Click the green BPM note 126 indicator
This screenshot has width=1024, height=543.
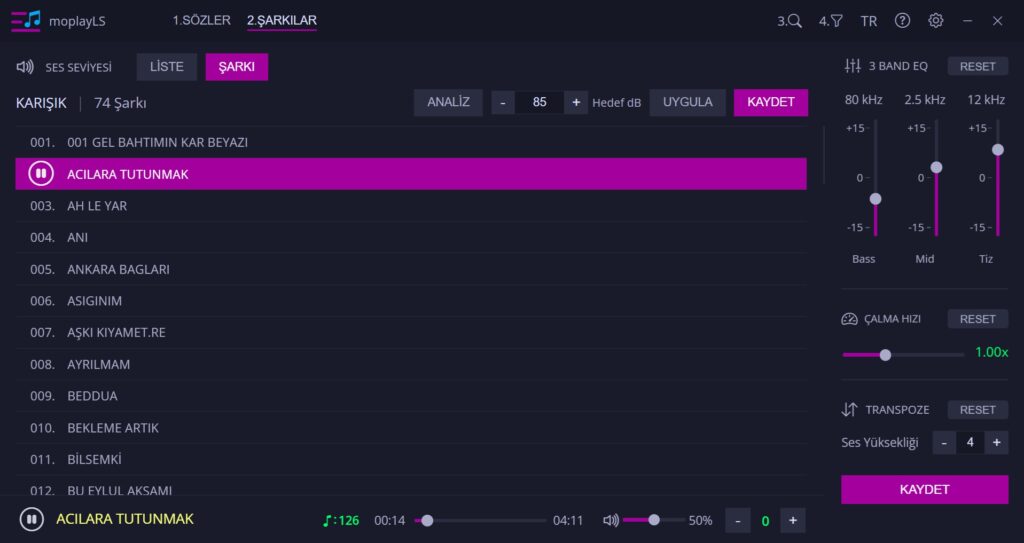pyautogui.click(x=341, y=520)
